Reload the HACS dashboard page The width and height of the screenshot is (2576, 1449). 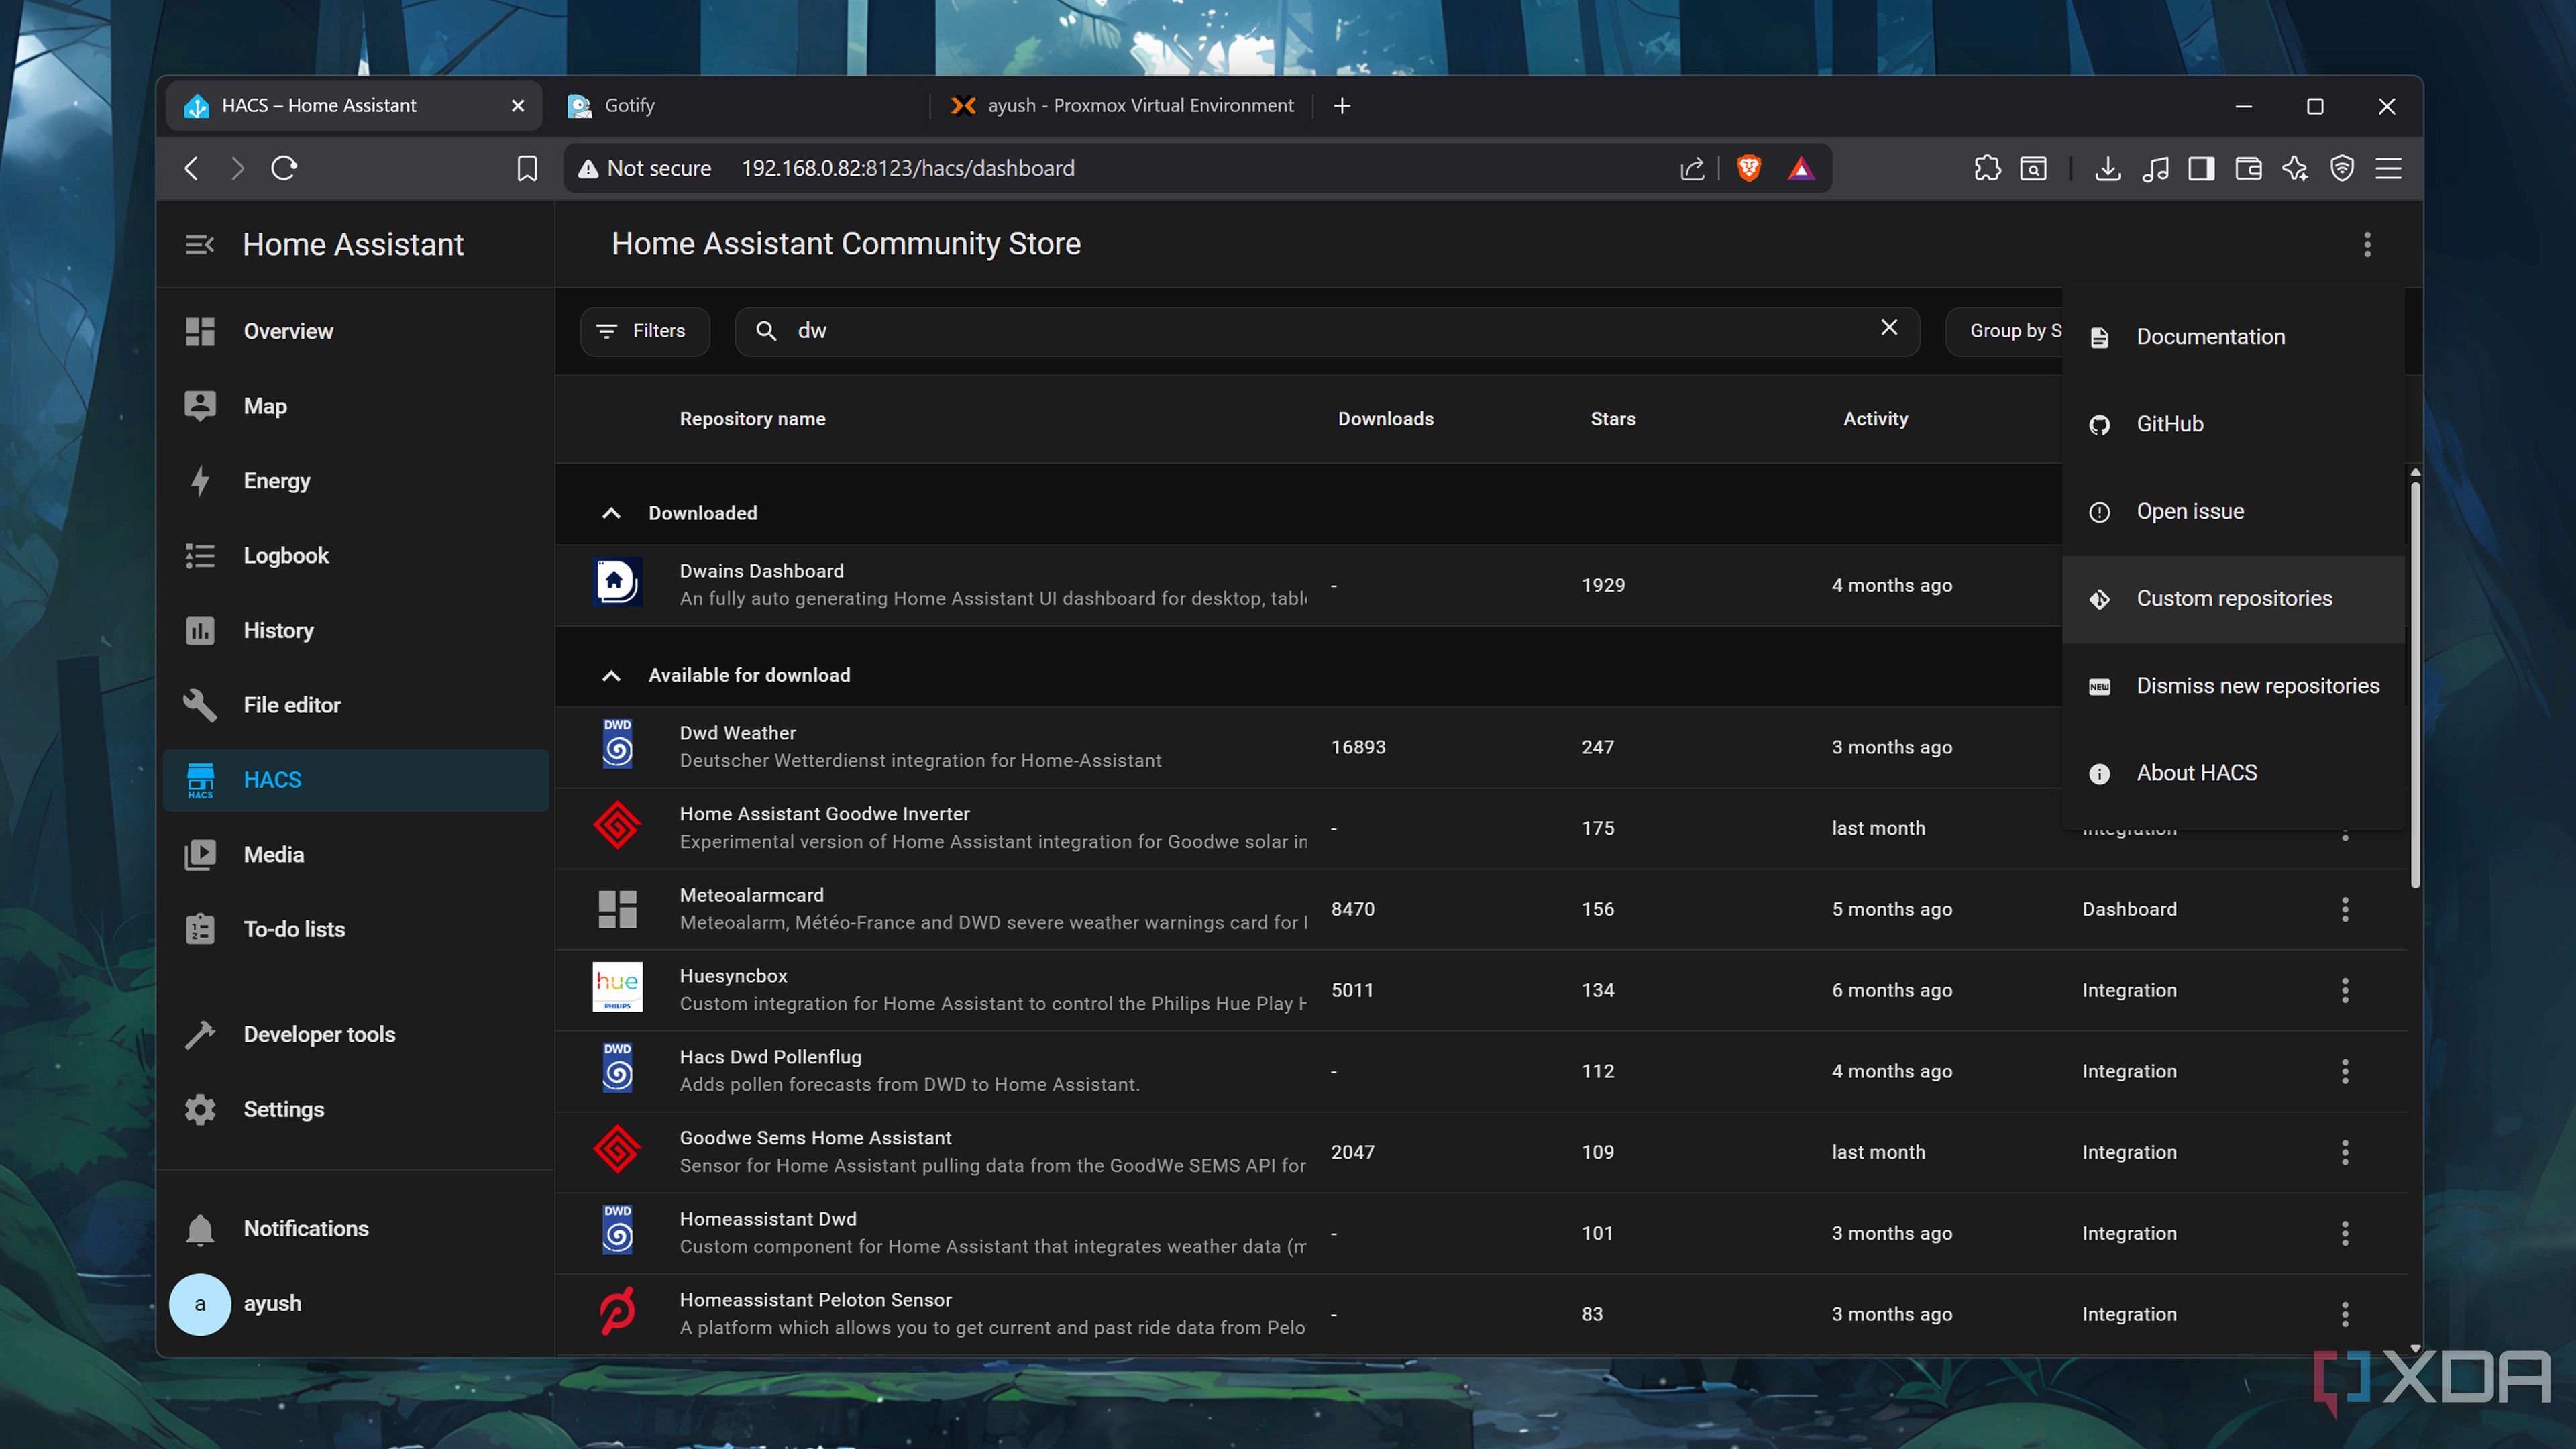[x=284, y=169]
